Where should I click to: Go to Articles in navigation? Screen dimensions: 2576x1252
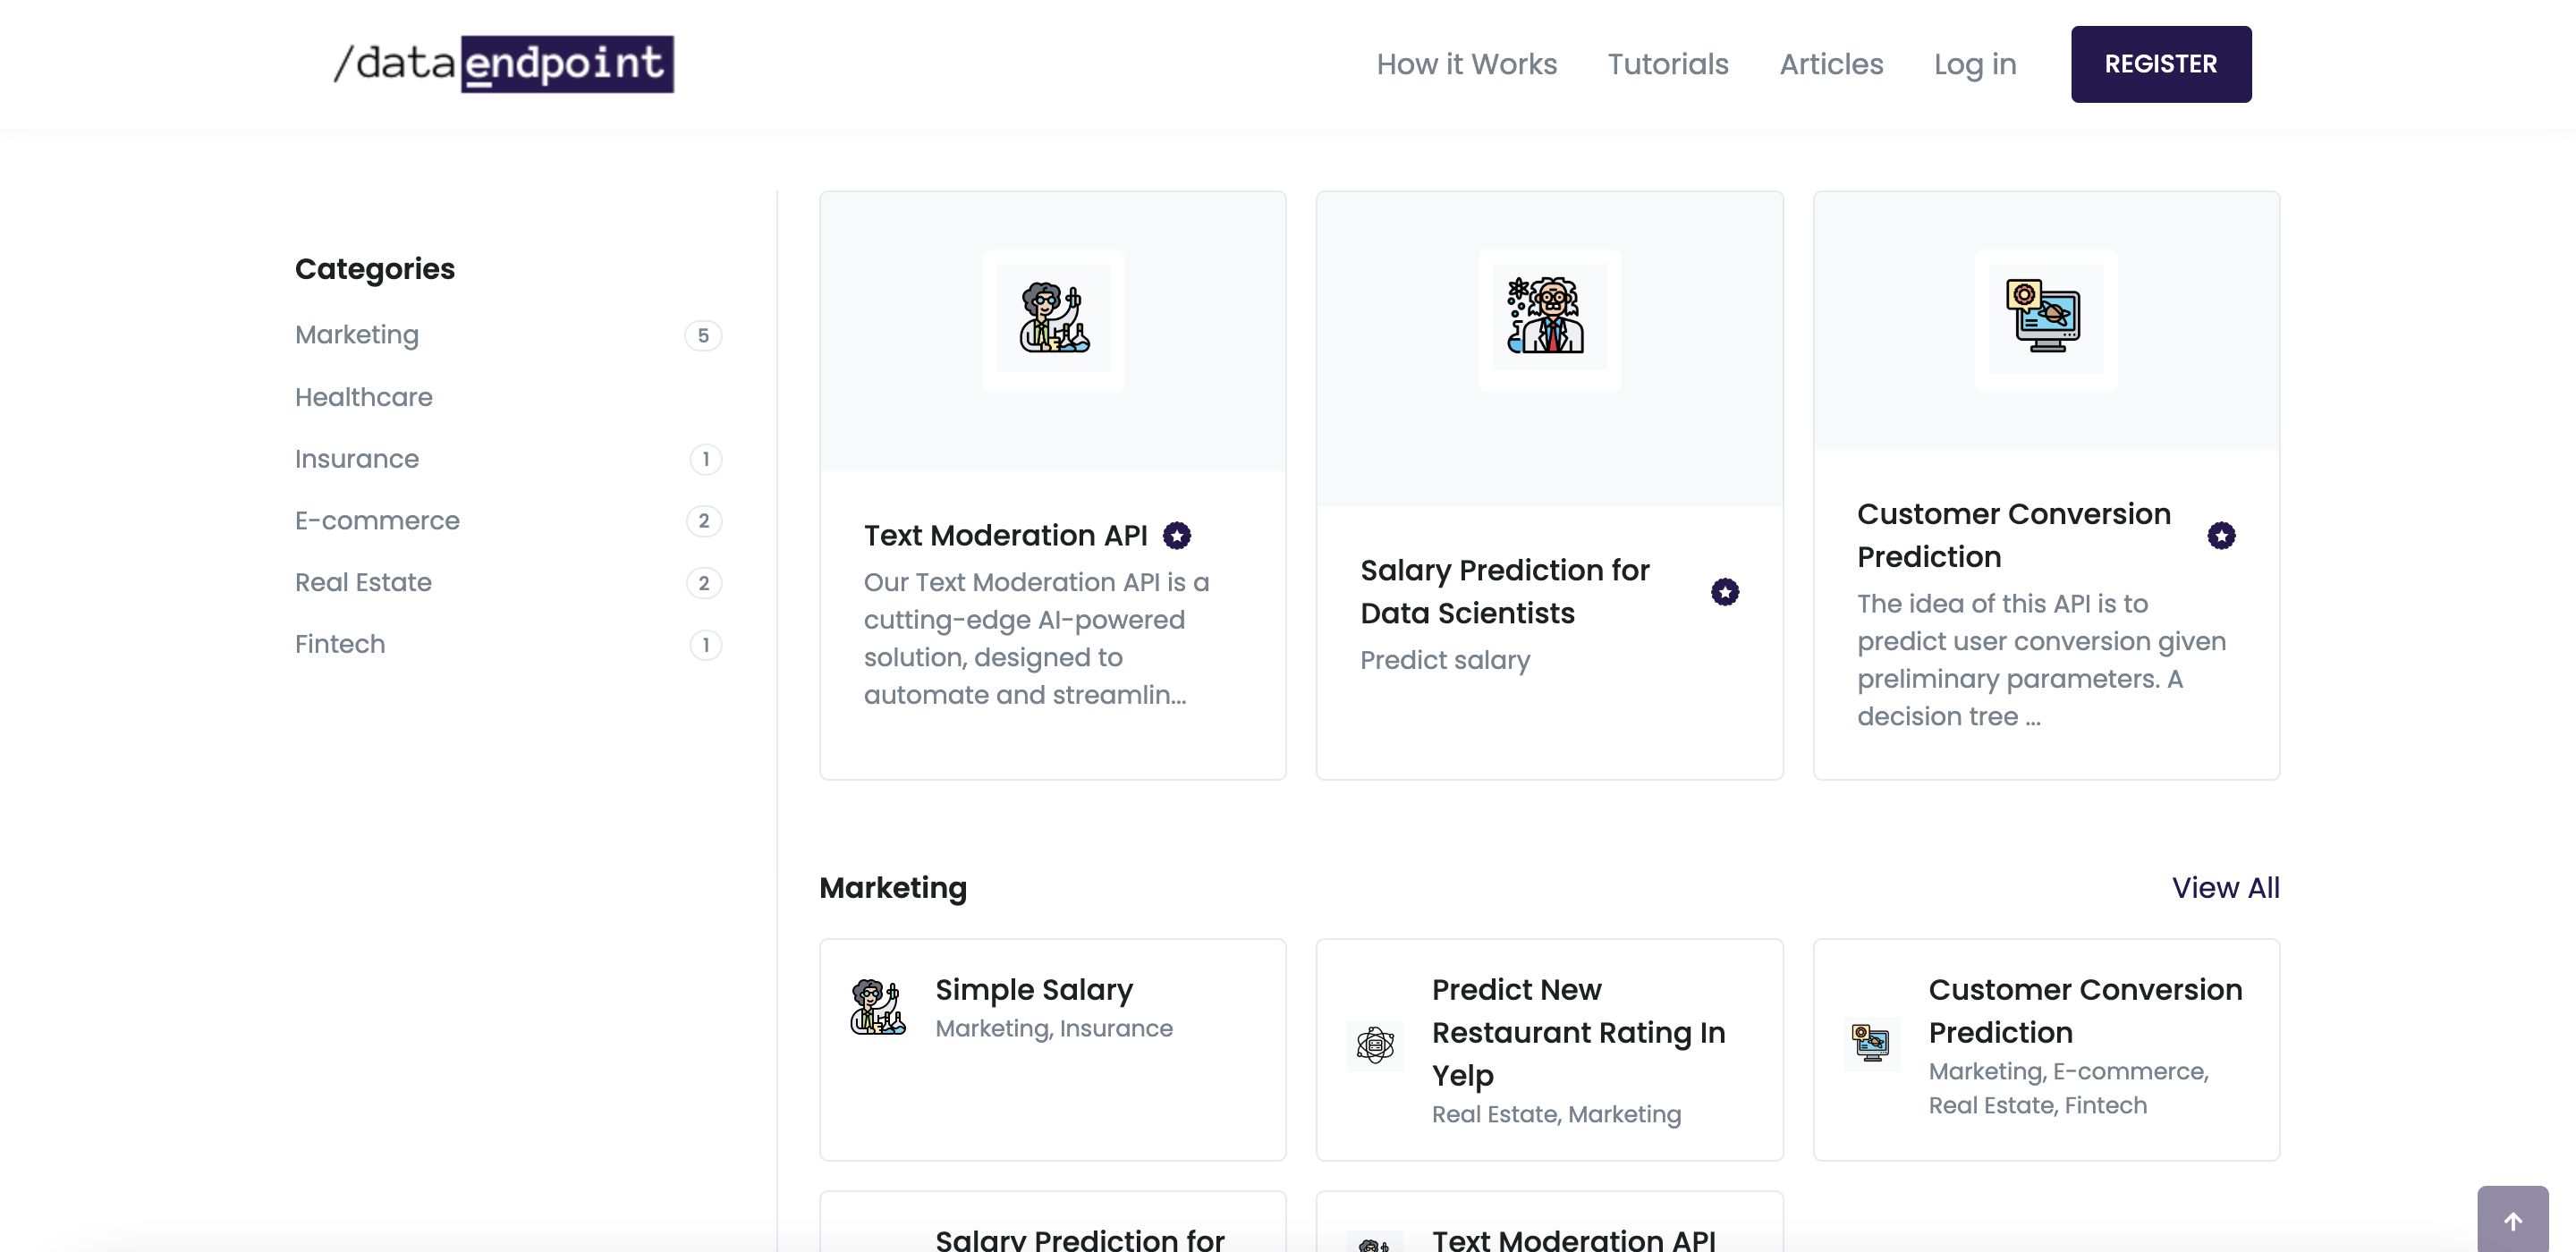point(1830,64)
